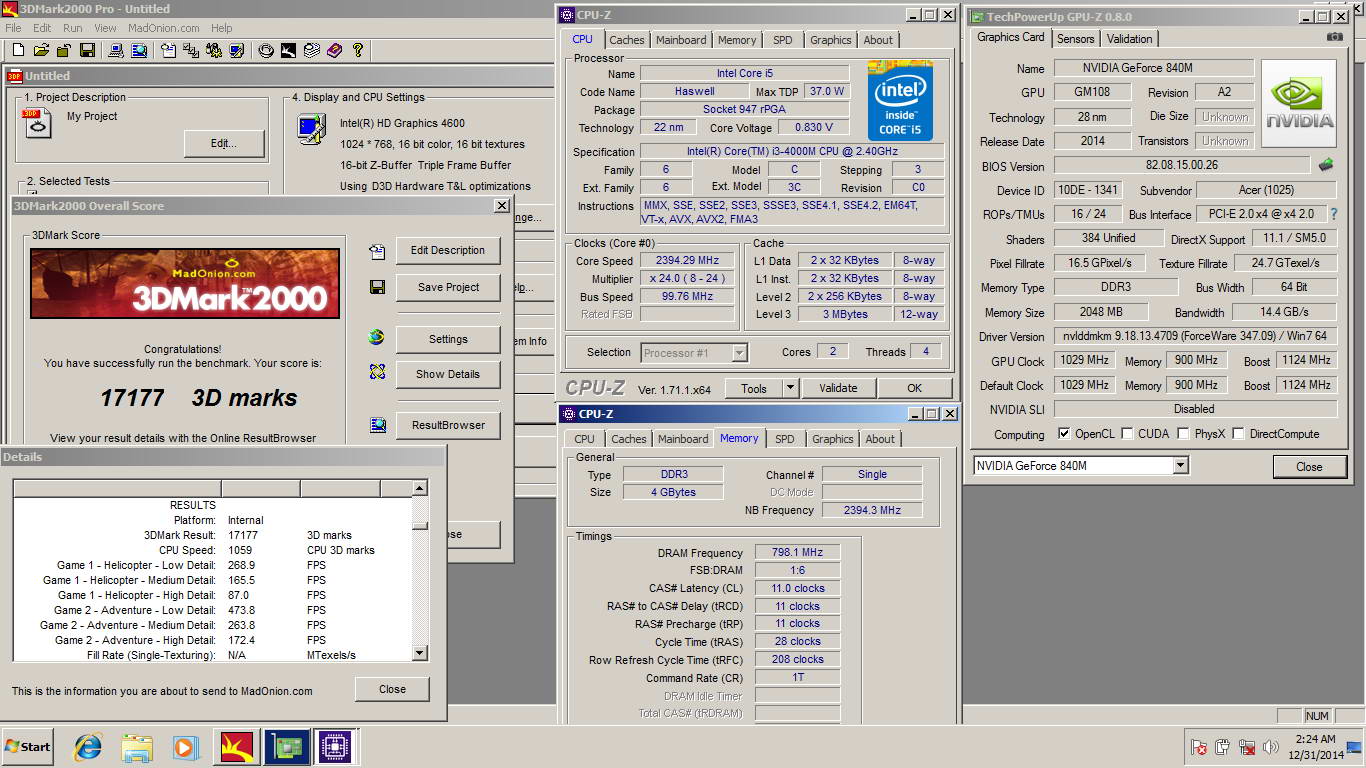Viewport: 1366px width, 768px height.
Task: Click the Intel Core i5 logo in CPU-Z
Action: coord(900,100)
